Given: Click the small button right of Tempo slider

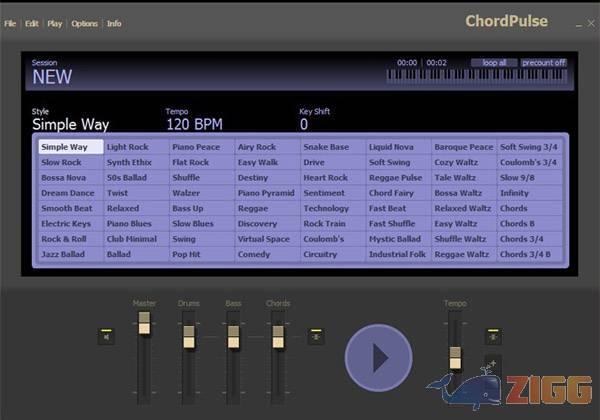Looking at the screenshot, I should pyautogui.click(x=491, y=336).
